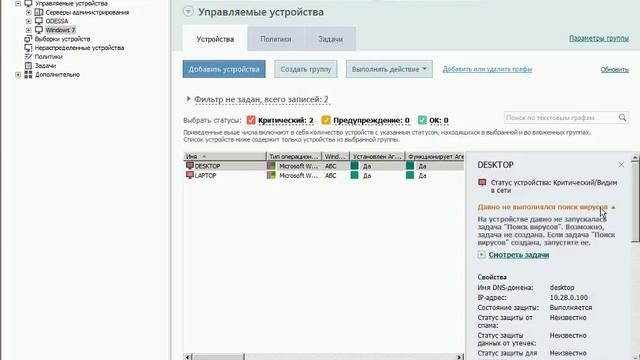
Task: Expand the ODESSA group node
Action: coord(29,21)
